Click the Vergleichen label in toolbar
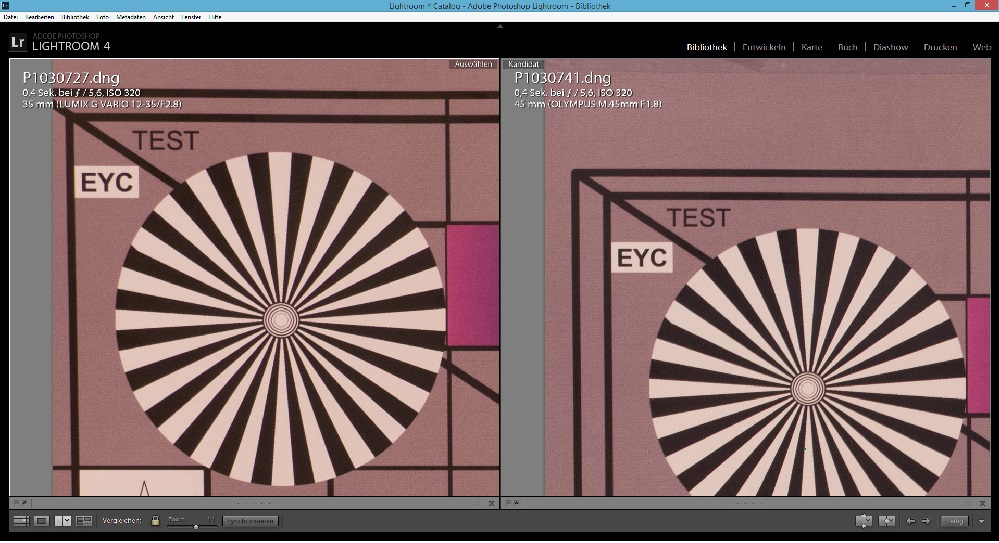Screen dimensions: 999x543 (122, 521)
